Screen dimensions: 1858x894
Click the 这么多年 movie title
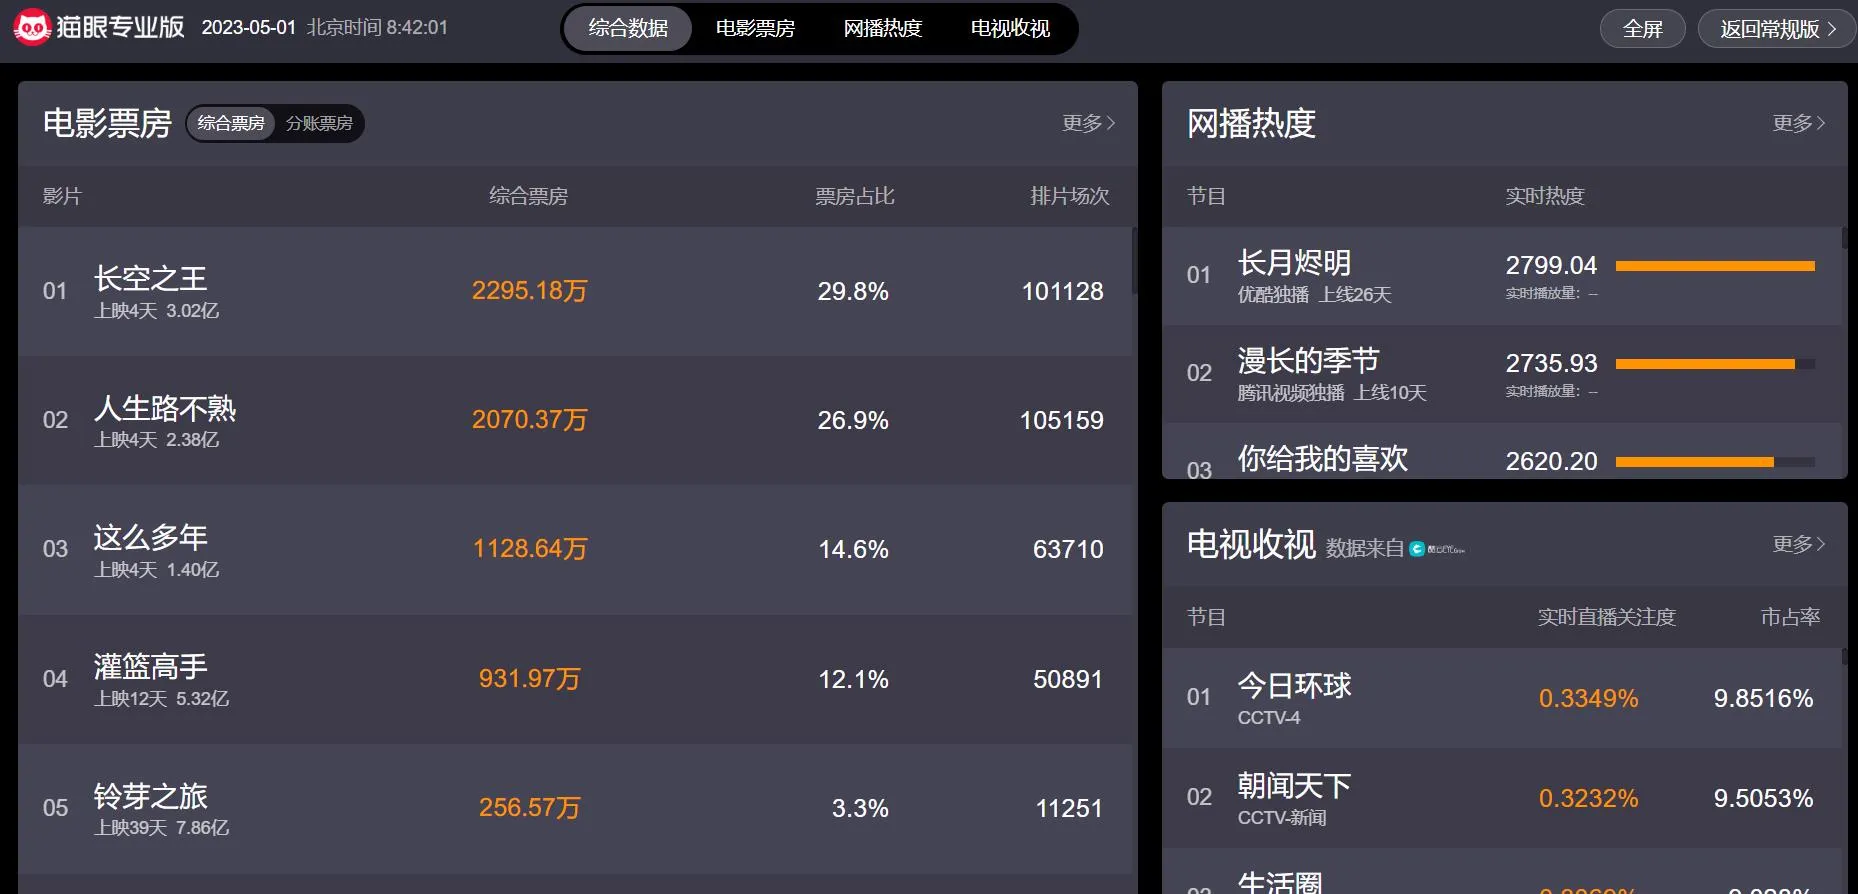tap(151, 537)
